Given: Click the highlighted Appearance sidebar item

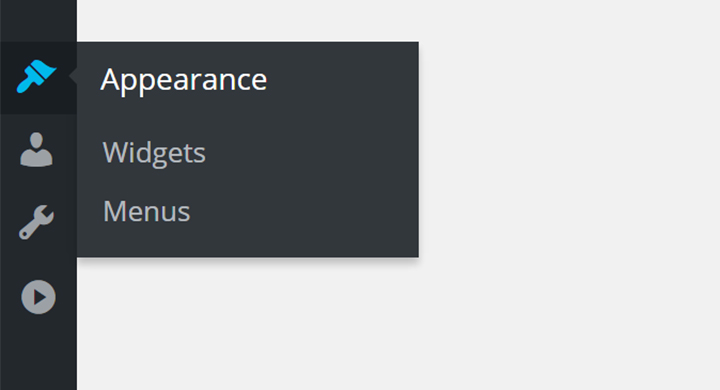Looking at the screenshot, I should point(39,78).
